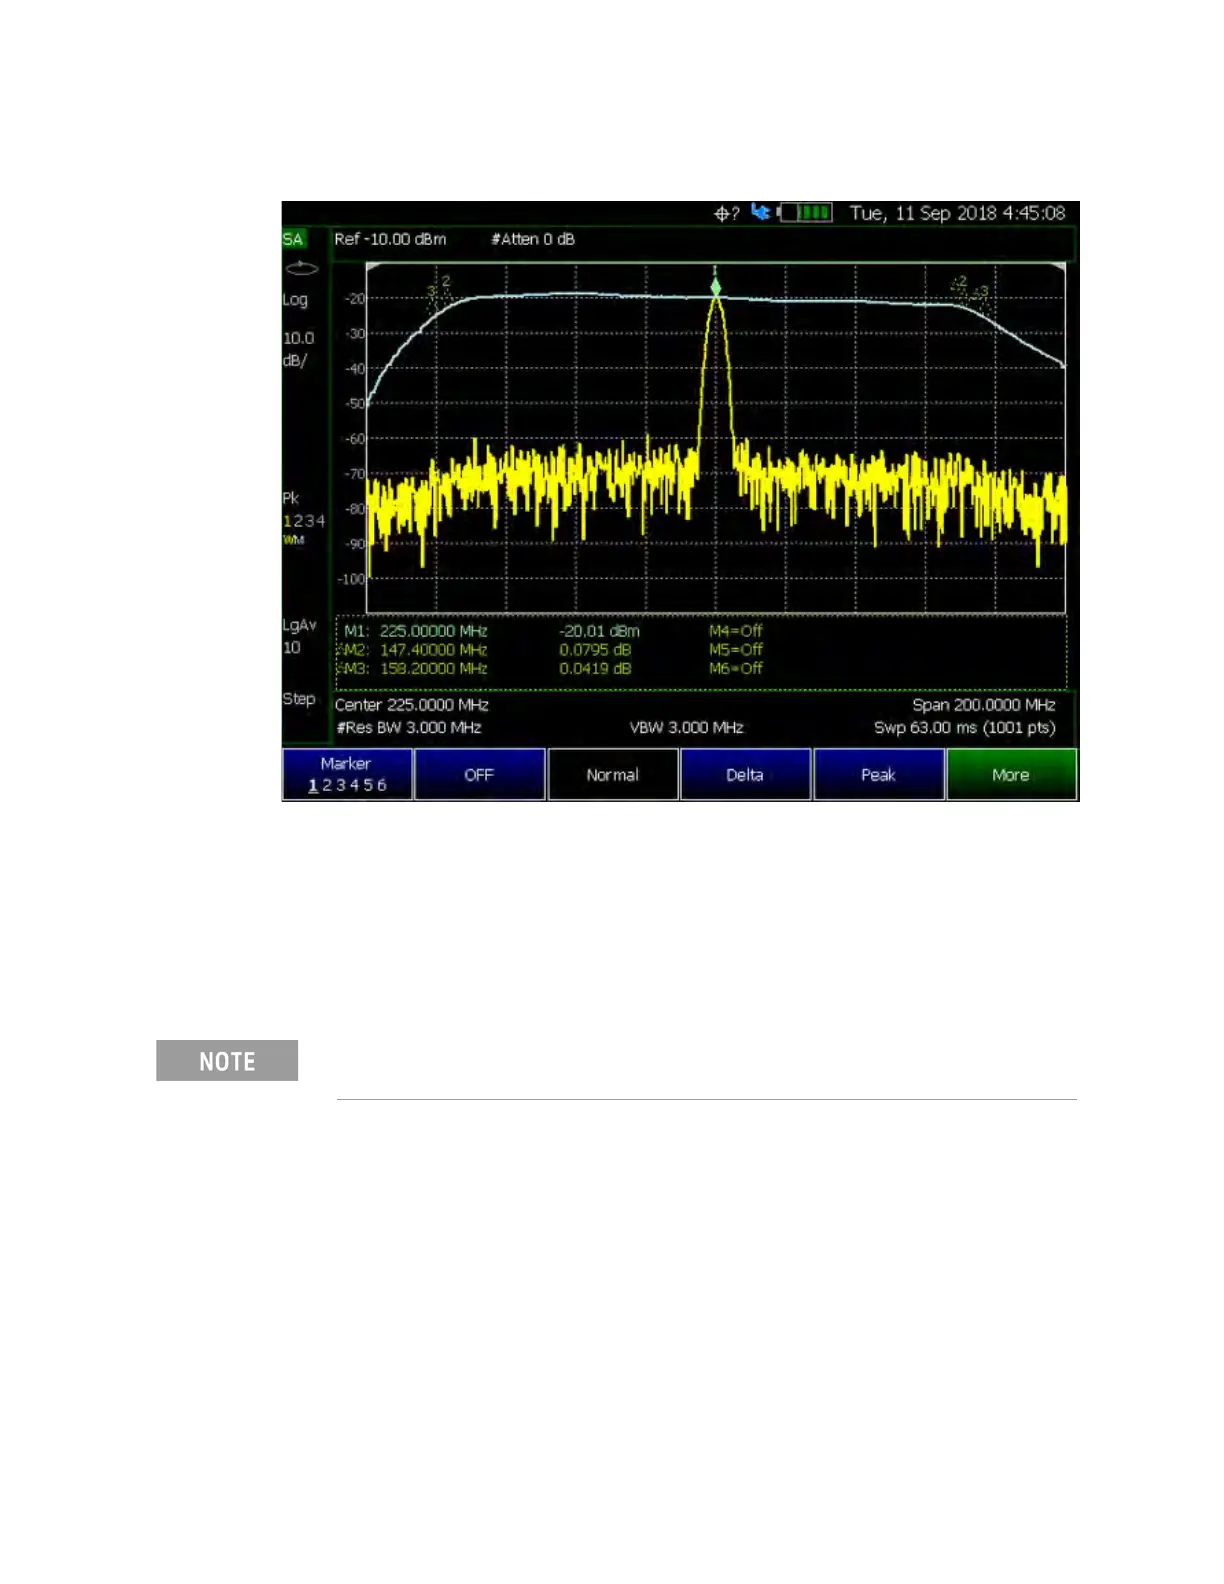Image resolution: width=1224 pixels, height=1584 pixels.
Task: Click the -20.01 dBm marker value
Action: 600,631
